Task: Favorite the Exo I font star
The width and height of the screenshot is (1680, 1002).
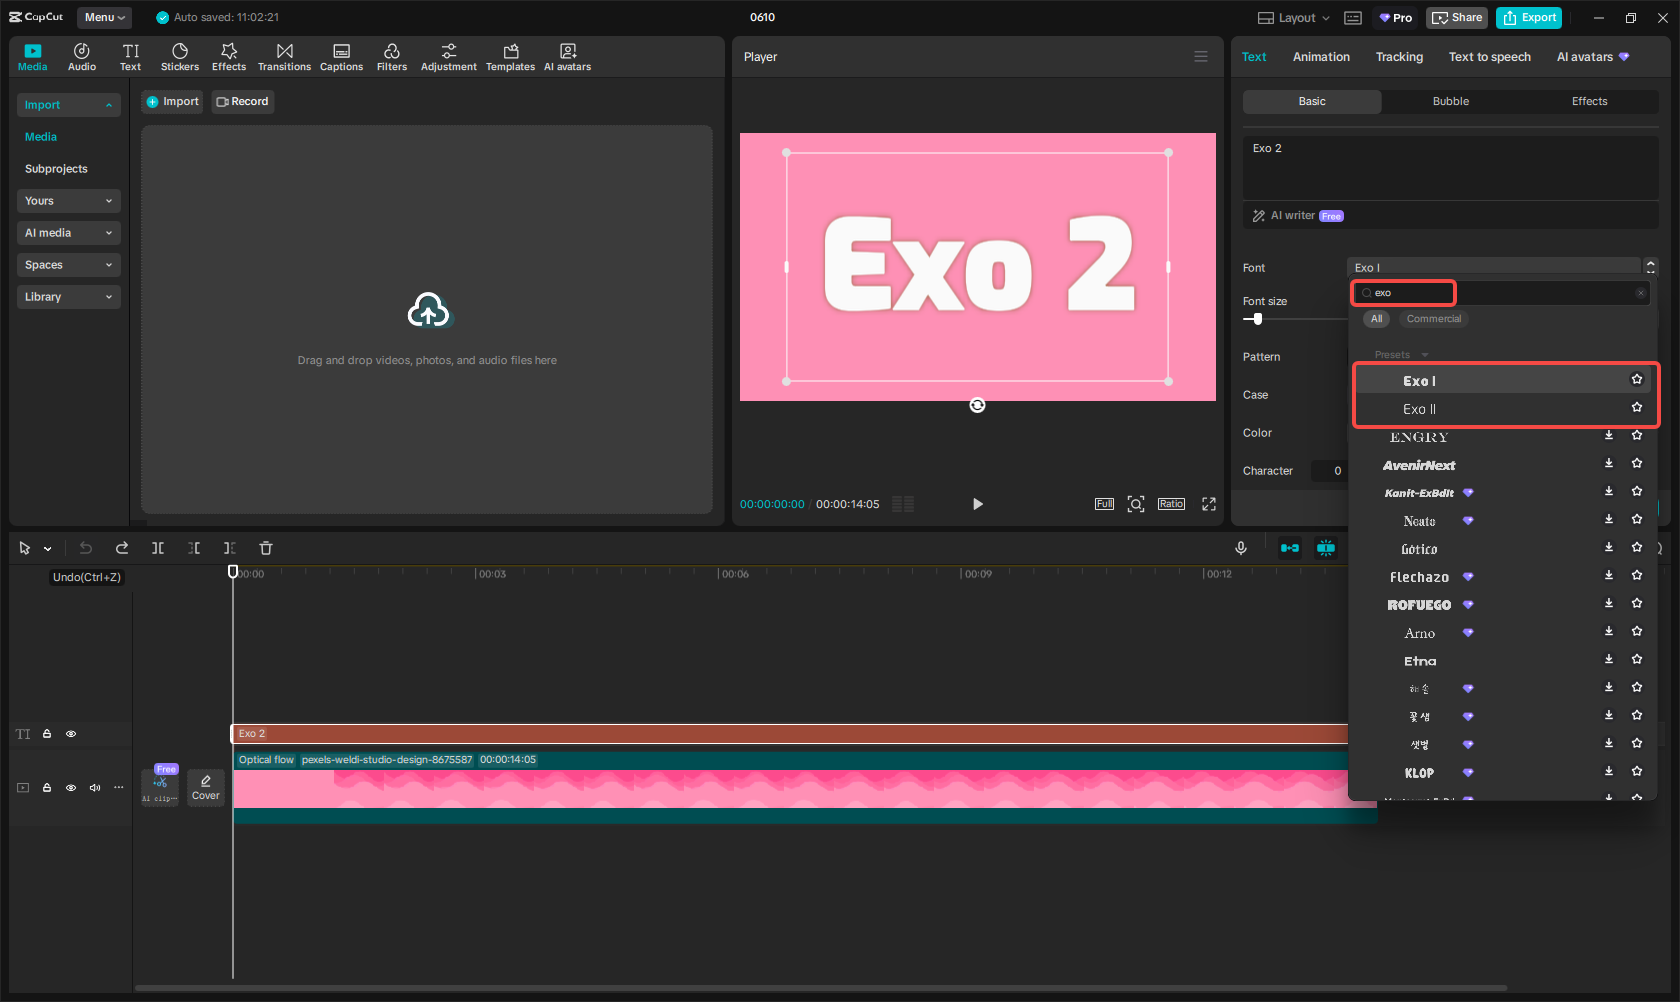Action: click(1637, 379)
